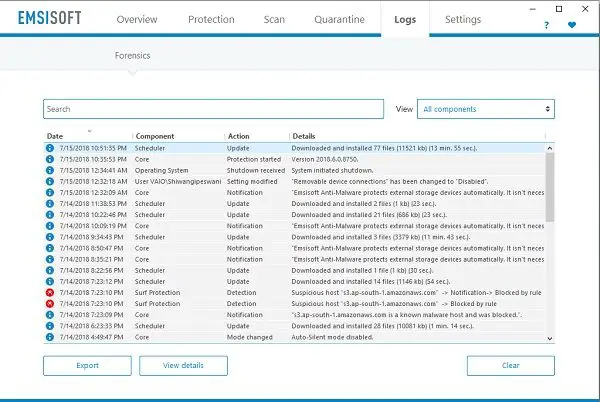This screenshot has height=402, width=600.
Task: Click info icon of Shutdown received row
Action: tap(50, 170)
